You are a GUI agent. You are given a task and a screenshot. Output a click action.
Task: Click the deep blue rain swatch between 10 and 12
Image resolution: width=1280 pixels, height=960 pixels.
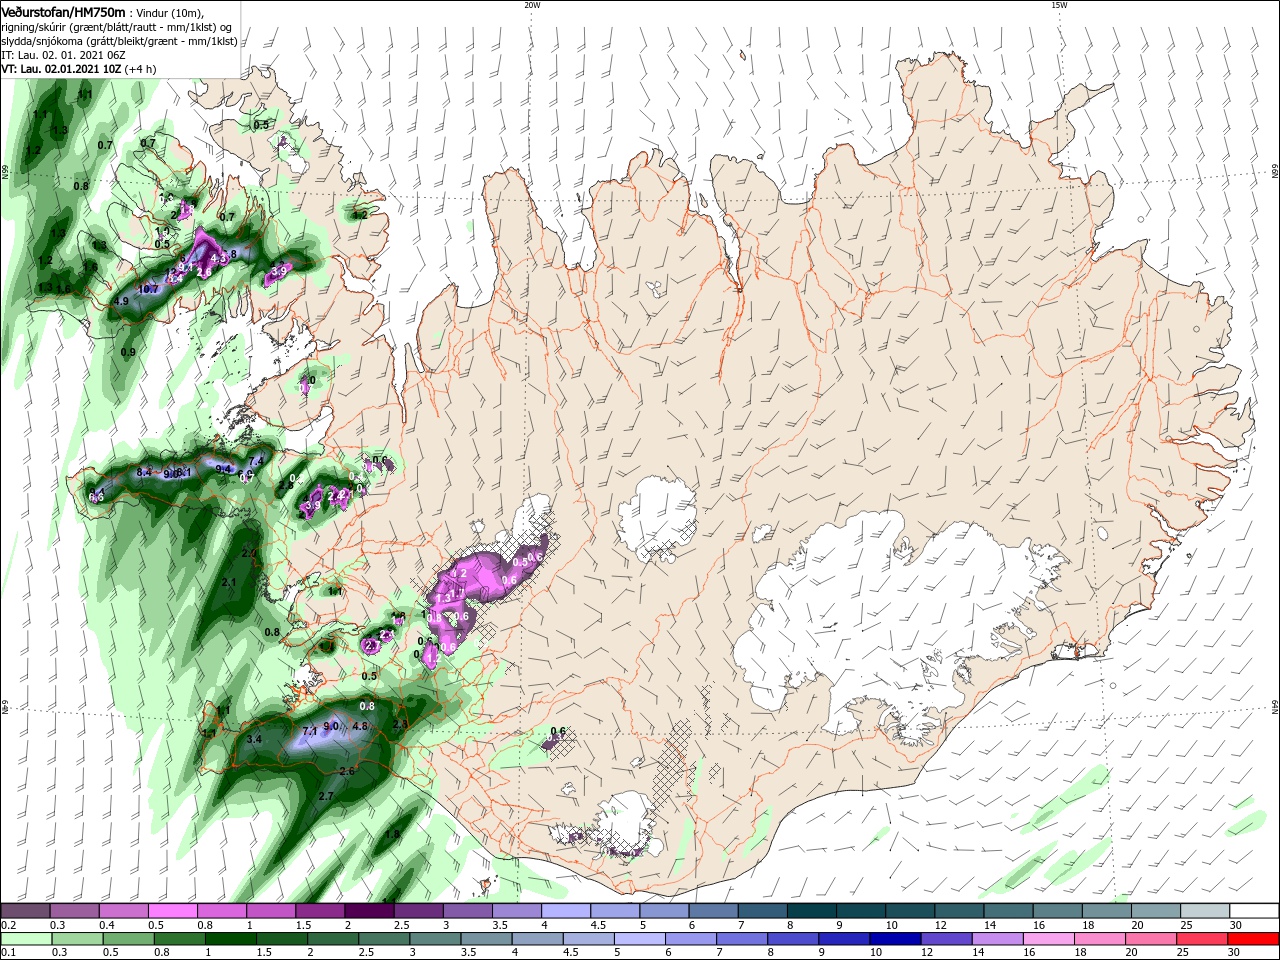tap(896, 939)
